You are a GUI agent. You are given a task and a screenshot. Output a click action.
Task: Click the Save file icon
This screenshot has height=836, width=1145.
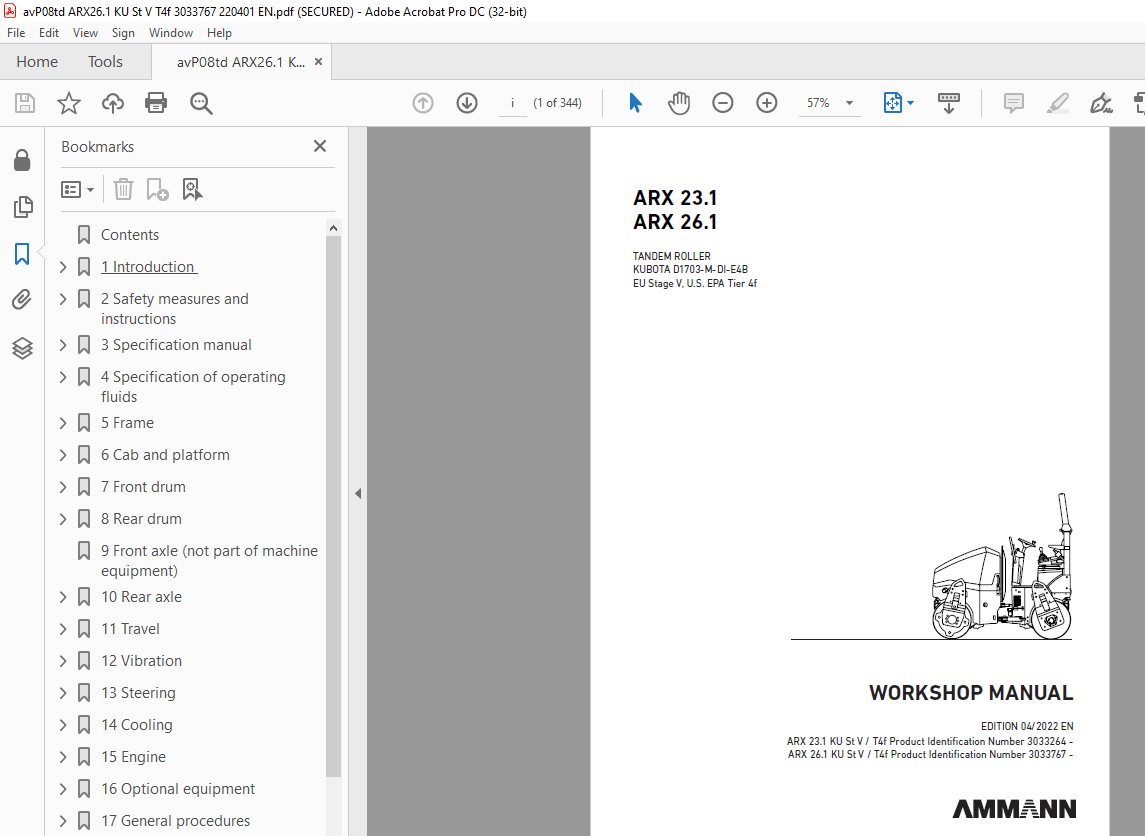(x=25, y=103)
